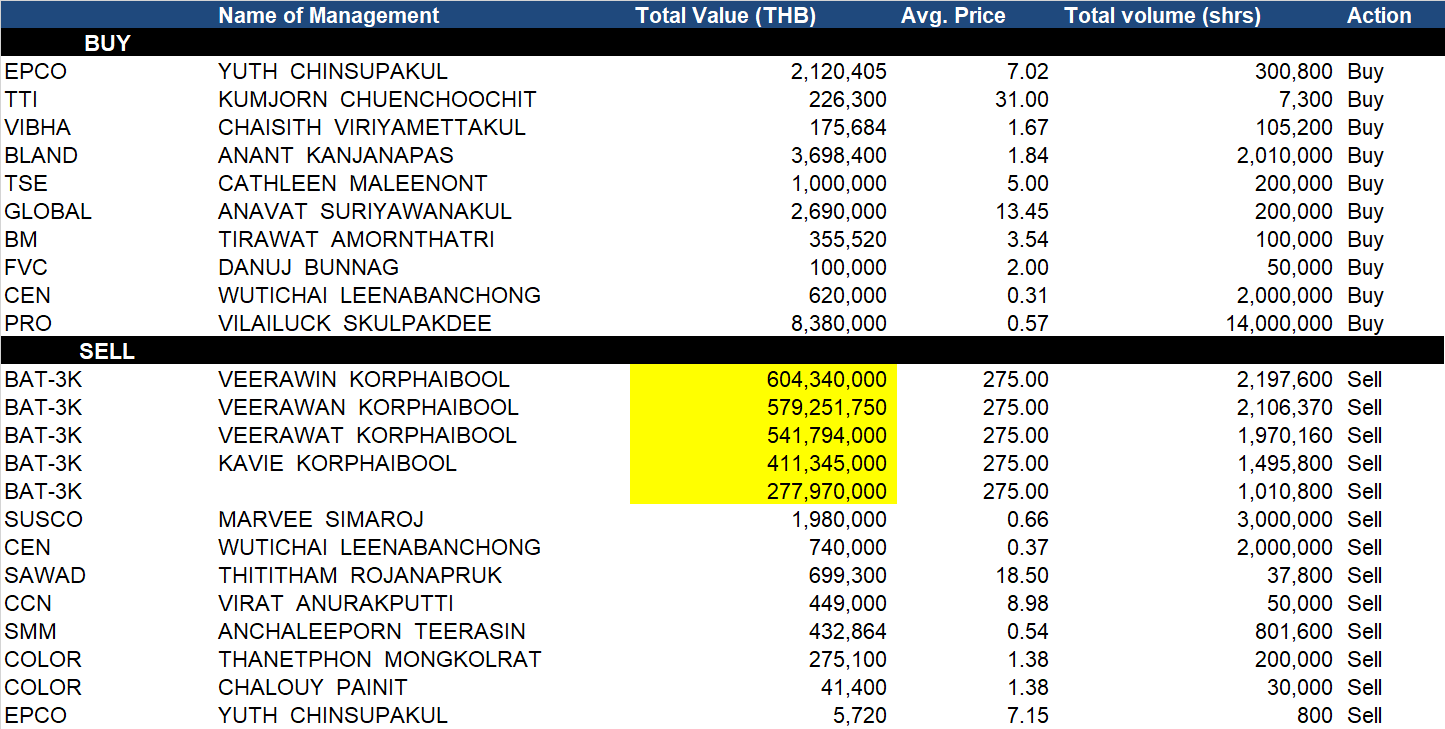Click volume 2,197,600
1445x729 pixels.
(x=1285, y=379)
